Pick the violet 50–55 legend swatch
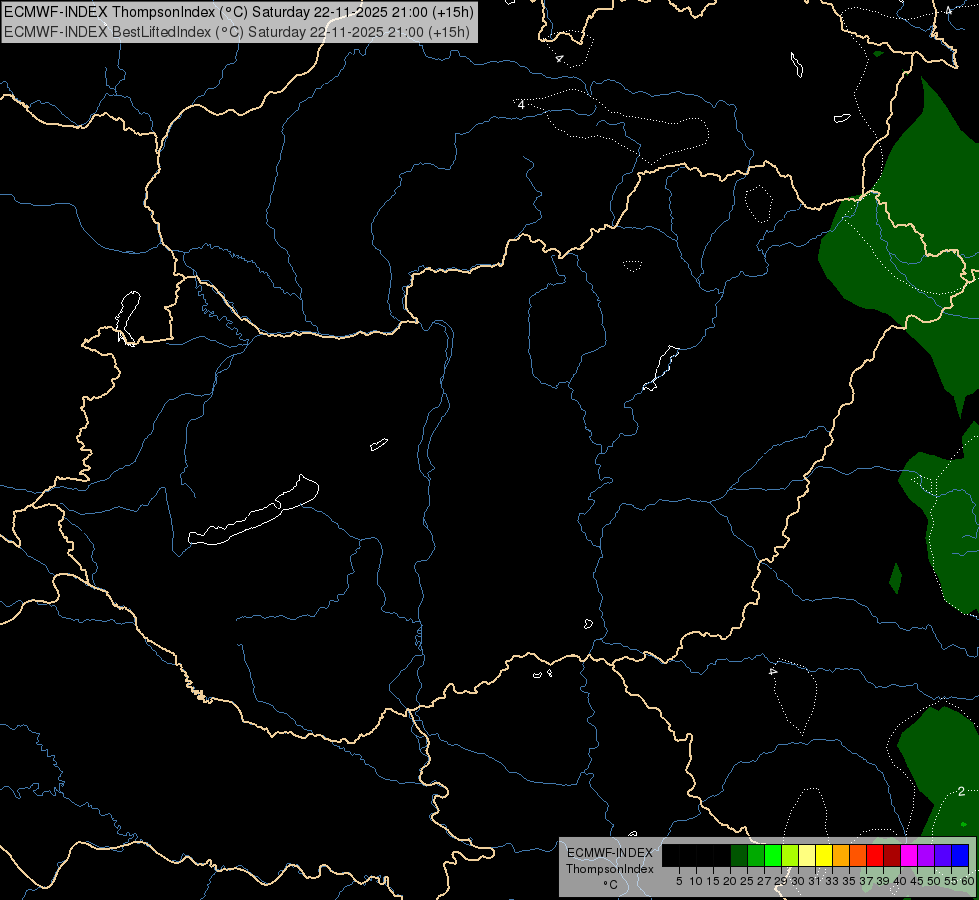This screenshot has width=979, height=900. [x=943, y=855]
